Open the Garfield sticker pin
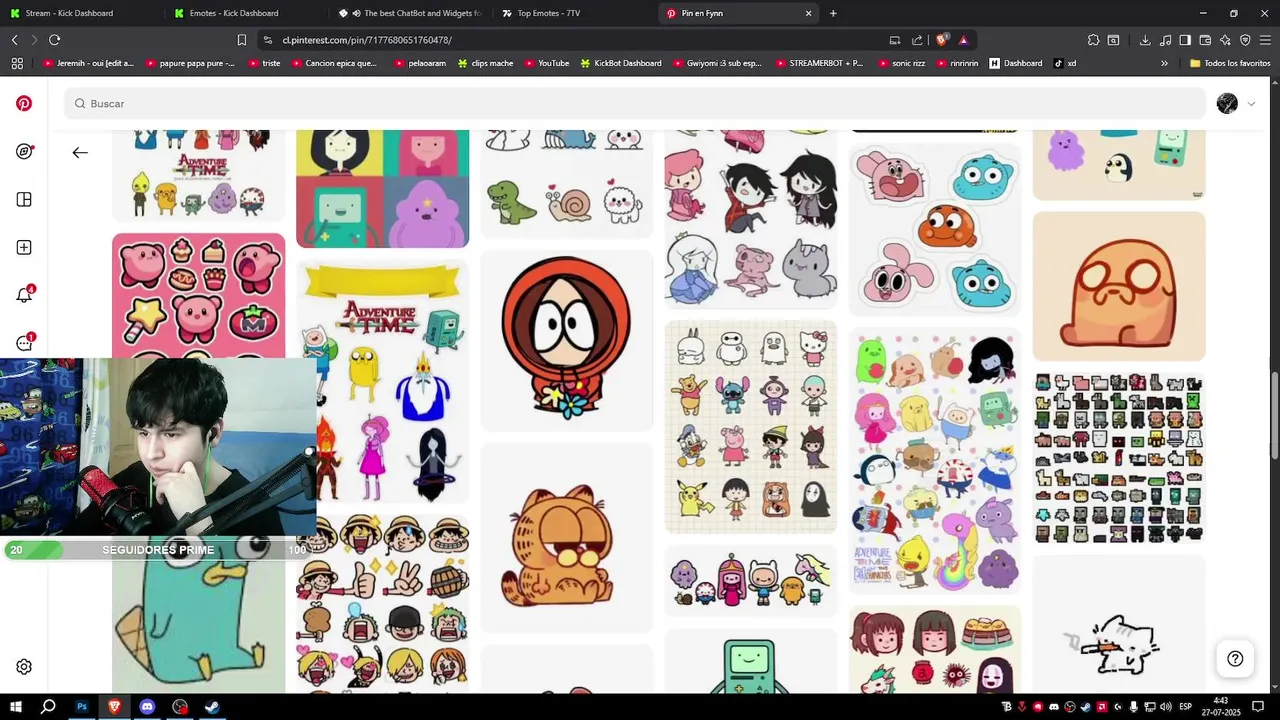 567,538
